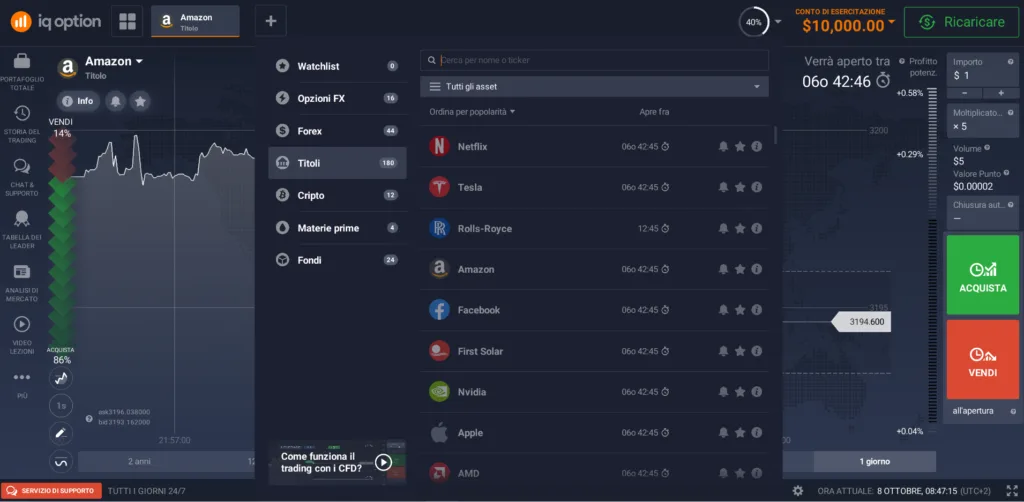Image resolution: width=1024 pixels, height=502 pixels.
Task: Increase Importo with plus button
Action: click(x=1000, y=93)
